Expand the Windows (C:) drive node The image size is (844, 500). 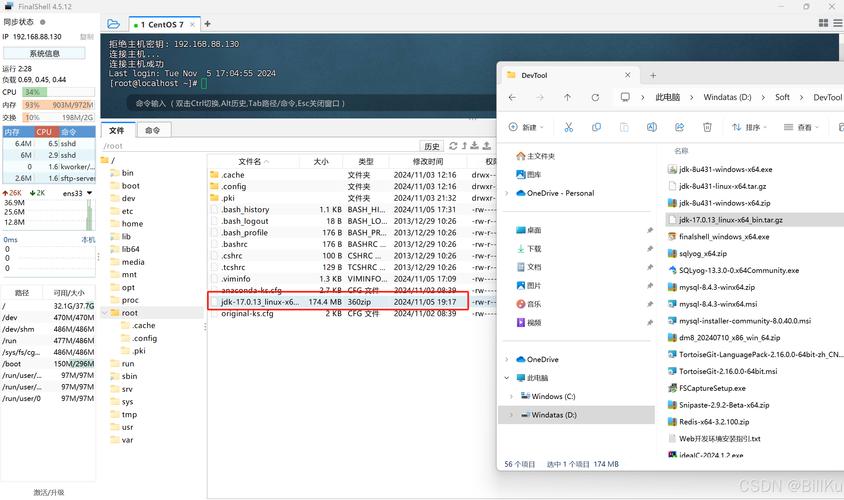512,397
